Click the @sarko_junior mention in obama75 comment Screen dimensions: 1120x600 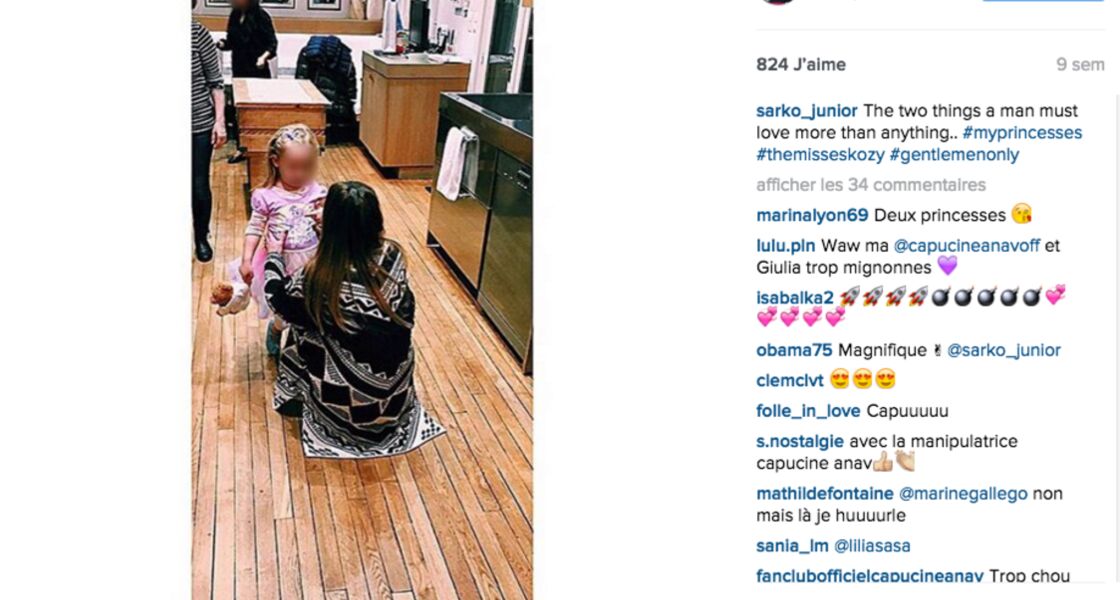(x=1004, y=351)
